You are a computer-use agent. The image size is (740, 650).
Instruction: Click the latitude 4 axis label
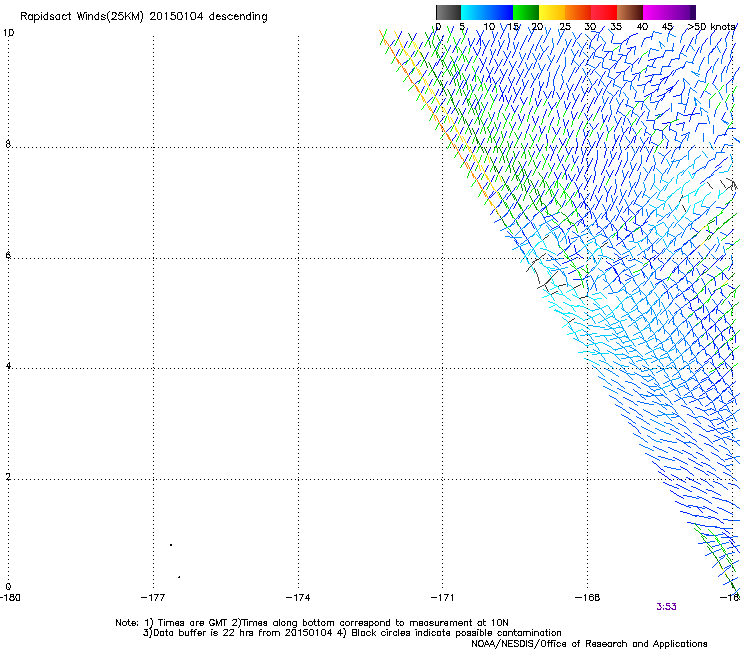tap(8, 366)
